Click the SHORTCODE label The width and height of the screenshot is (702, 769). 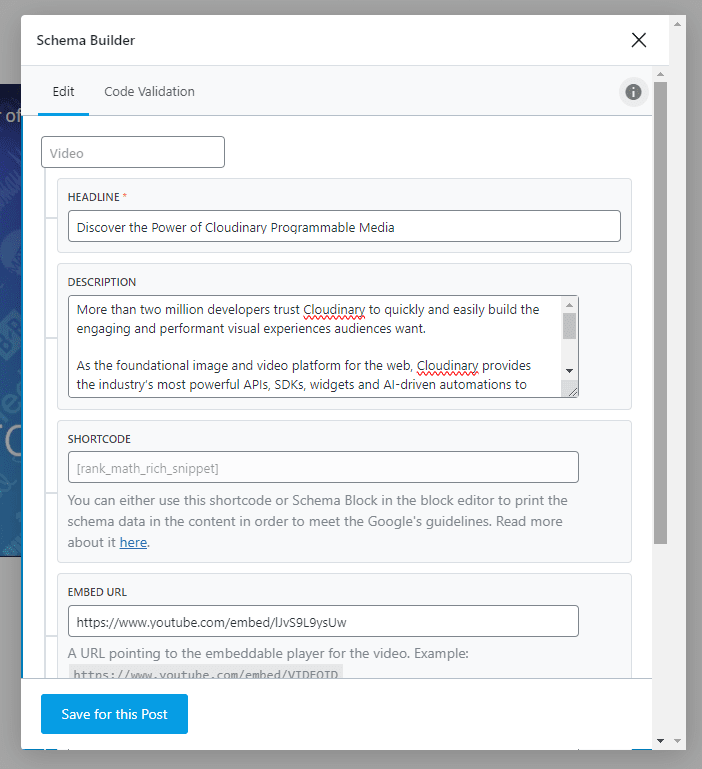[99, 439]
